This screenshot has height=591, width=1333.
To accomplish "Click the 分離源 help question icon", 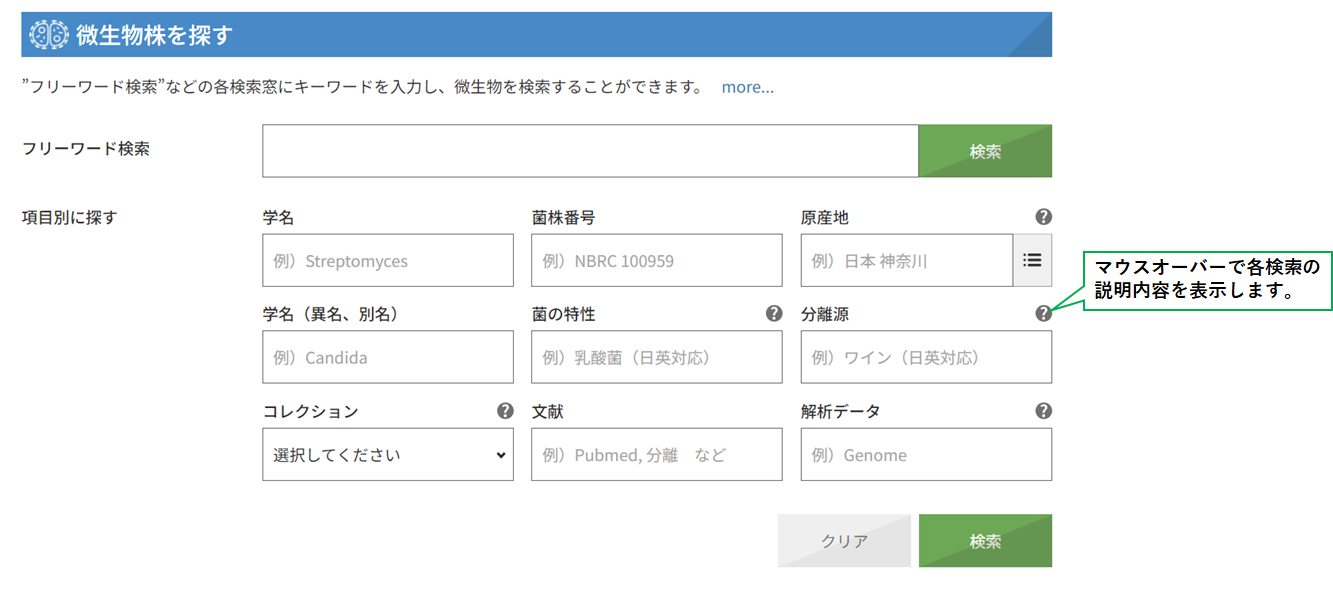I will [1043, 314].
